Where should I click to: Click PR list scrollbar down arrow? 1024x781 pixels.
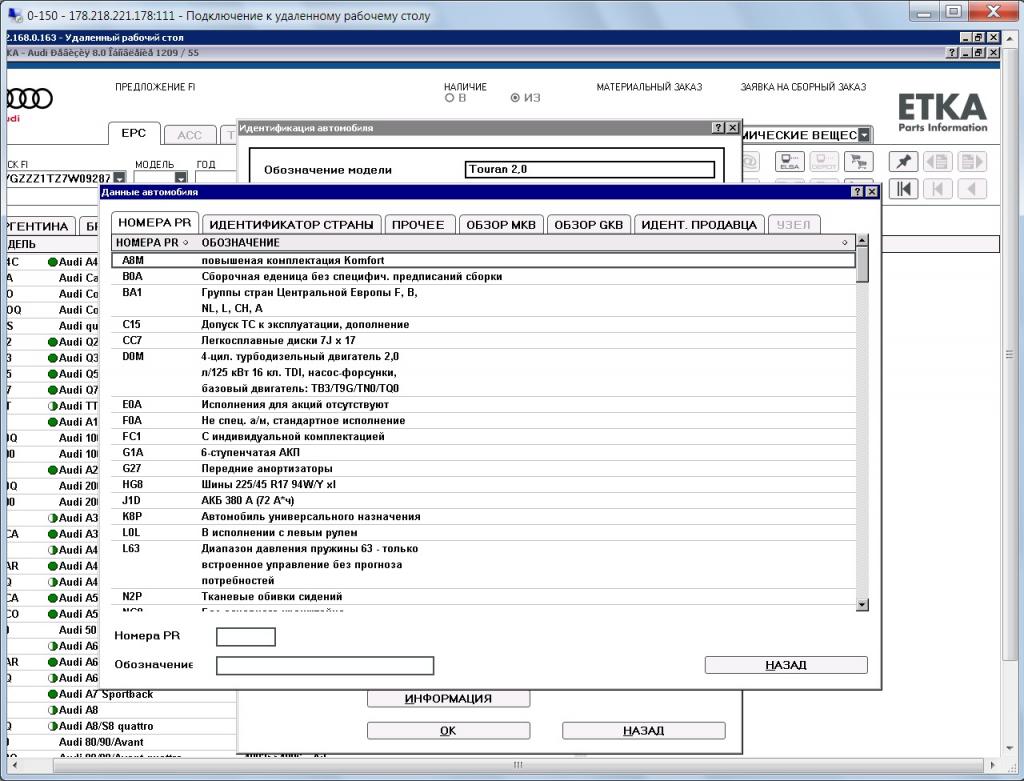tap(862, 605)
